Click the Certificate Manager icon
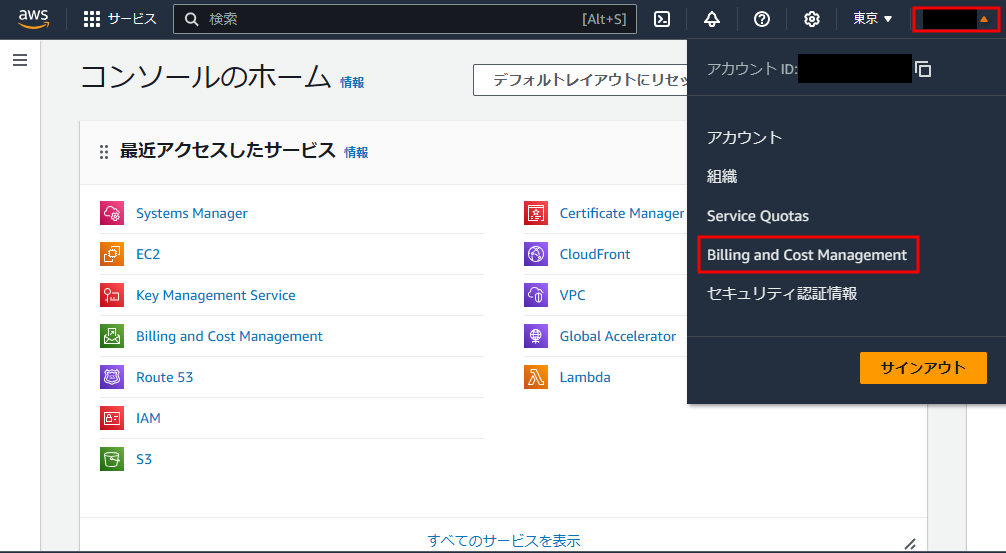 [536, 213]
